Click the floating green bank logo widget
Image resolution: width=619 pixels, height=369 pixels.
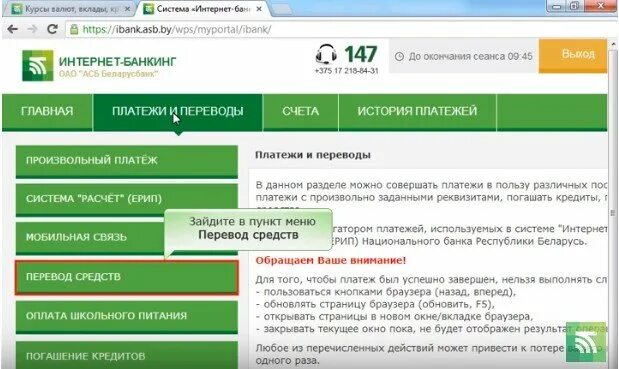(586, 342)
